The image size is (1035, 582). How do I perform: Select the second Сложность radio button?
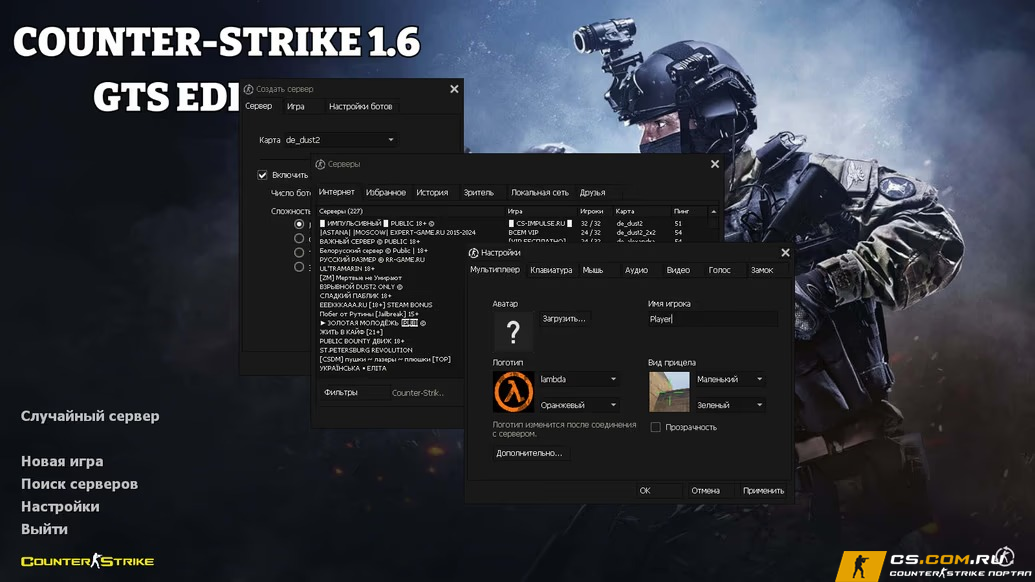tap(299, 238)
